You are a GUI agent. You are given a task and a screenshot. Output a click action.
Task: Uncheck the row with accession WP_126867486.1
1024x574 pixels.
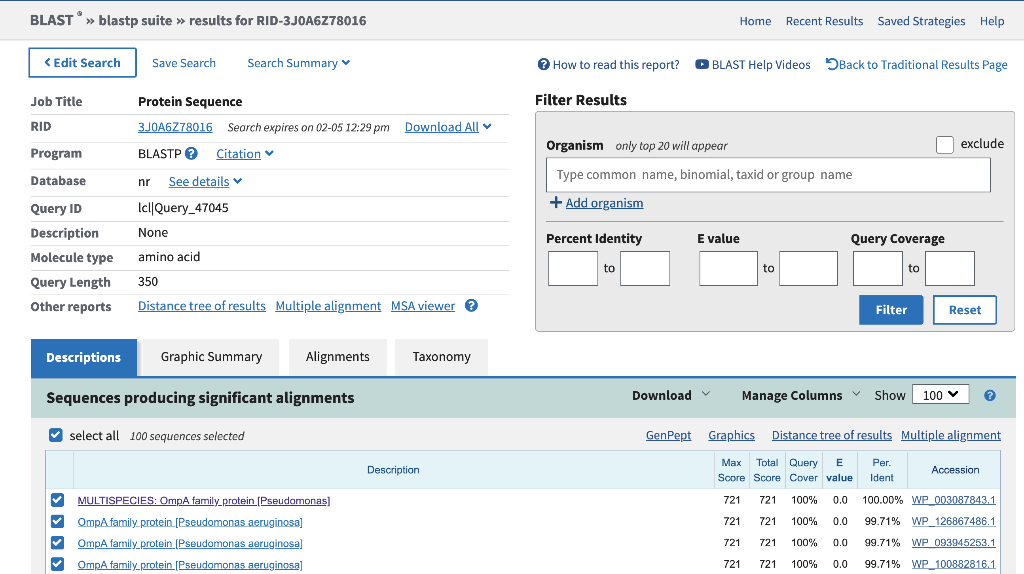[x=57, y=522]
